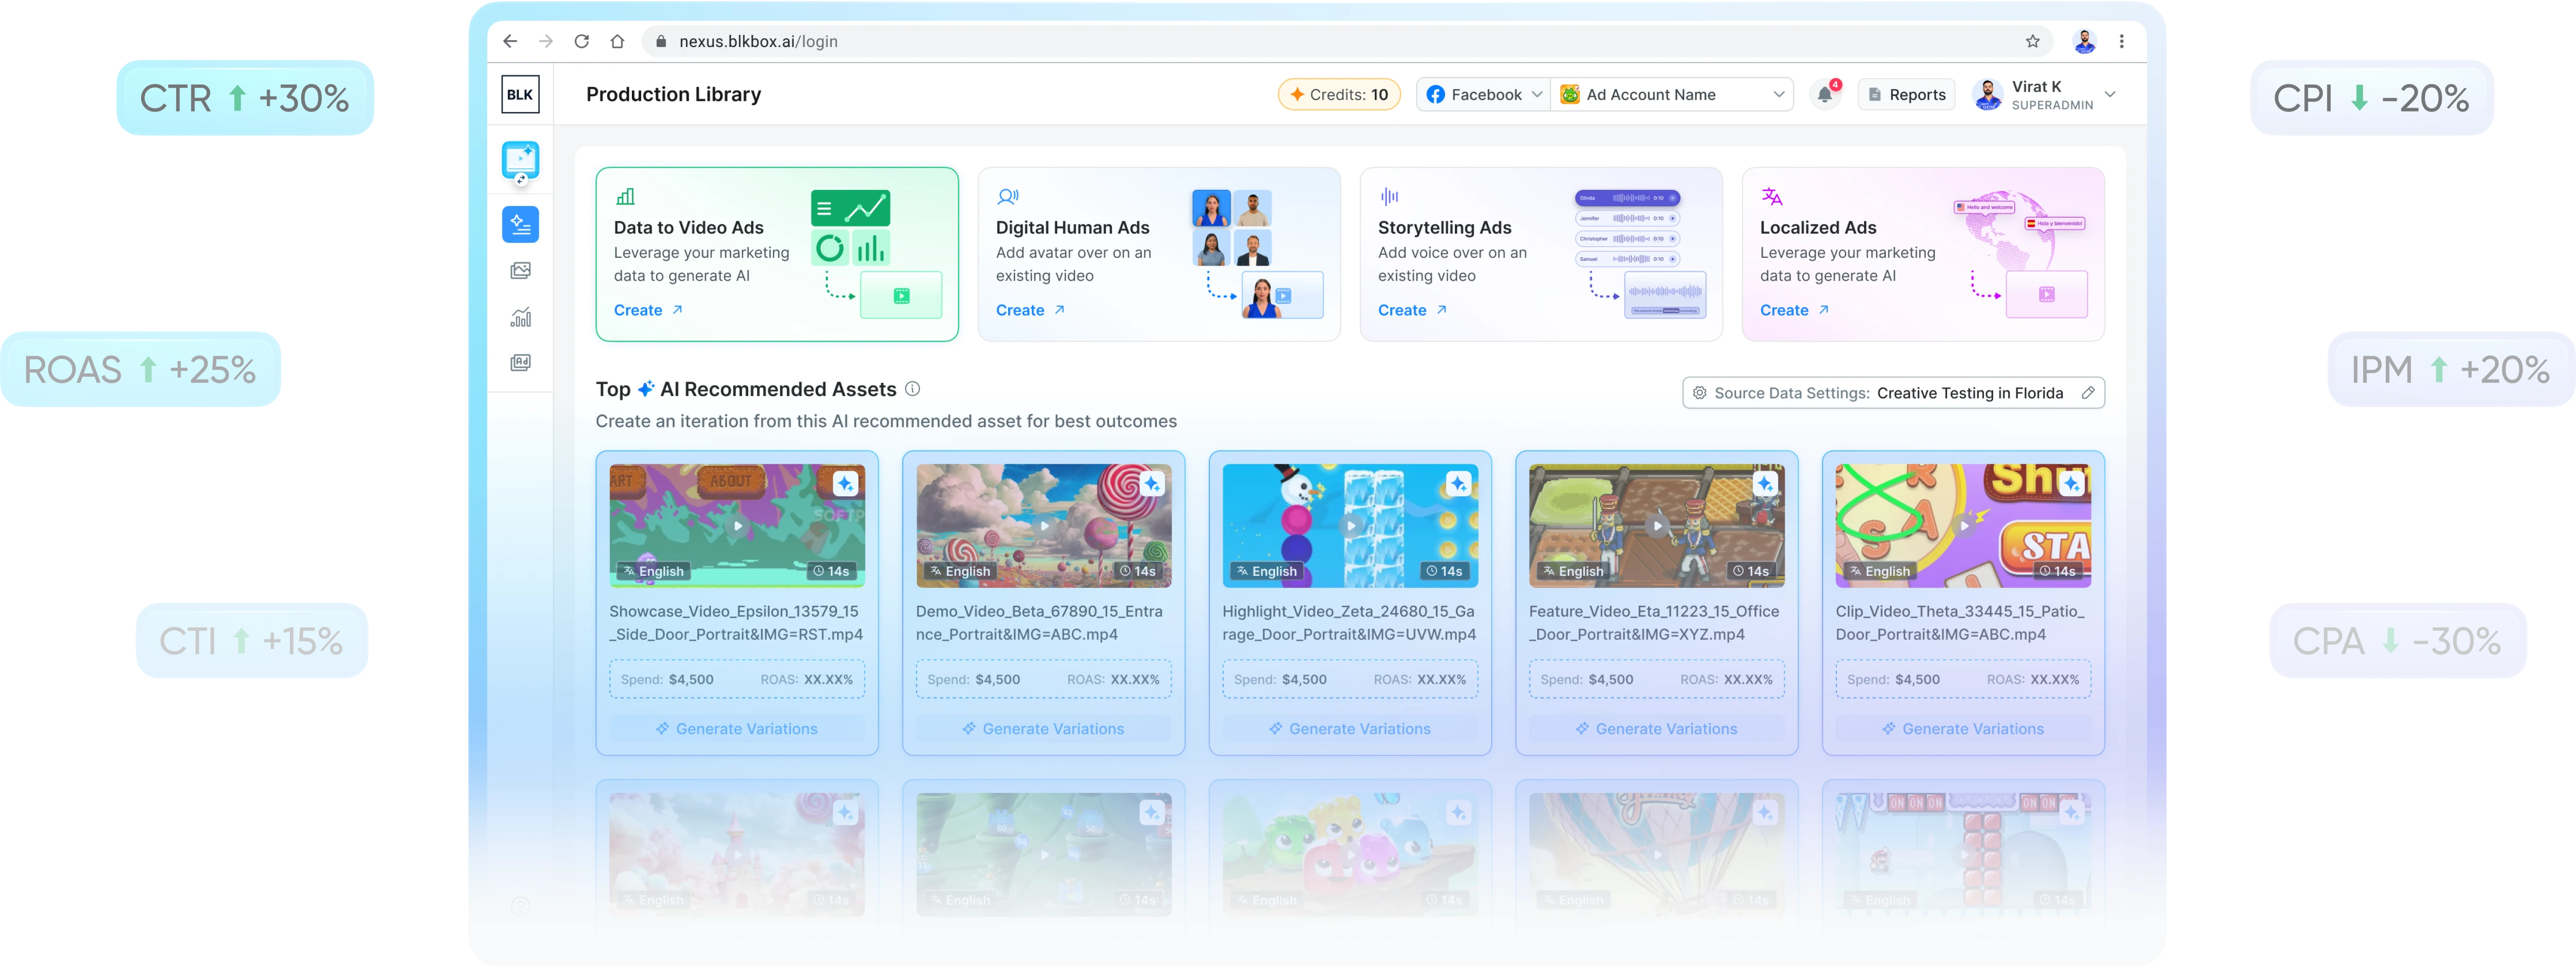Select the highlighted production library sidebar icon
The width and height of the screenshot is (2576, 966).
520,224
